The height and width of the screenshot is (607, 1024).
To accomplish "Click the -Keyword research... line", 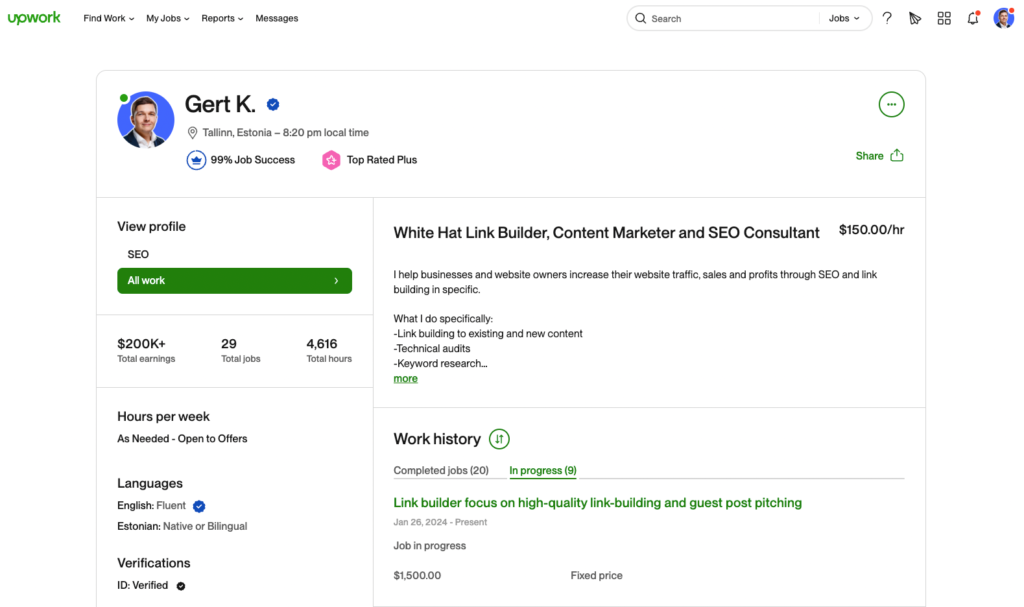I will coord(440,364).
